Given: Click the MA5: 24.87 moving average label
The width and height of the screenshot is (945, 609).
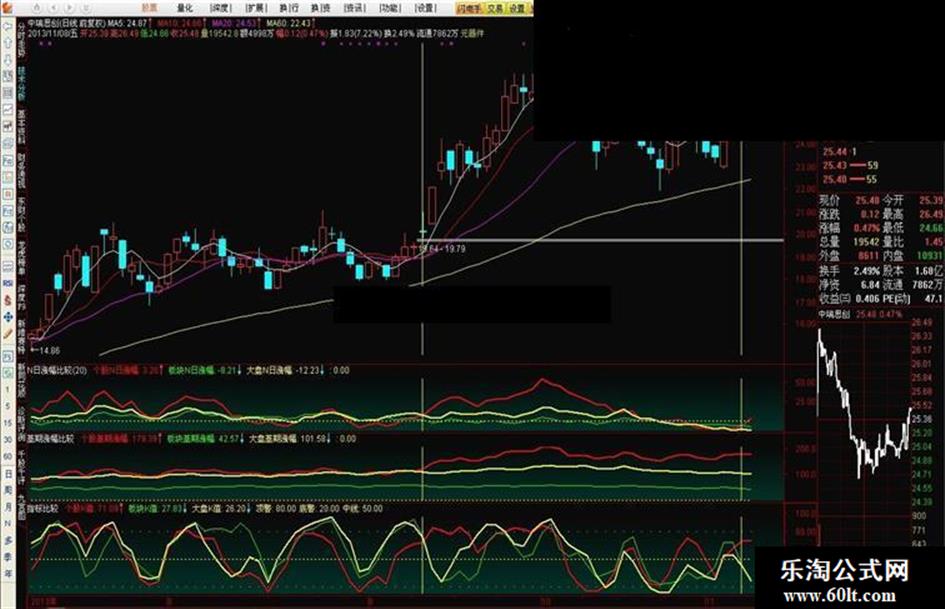Looking at the screenshot, I should (x=126, y=24).
